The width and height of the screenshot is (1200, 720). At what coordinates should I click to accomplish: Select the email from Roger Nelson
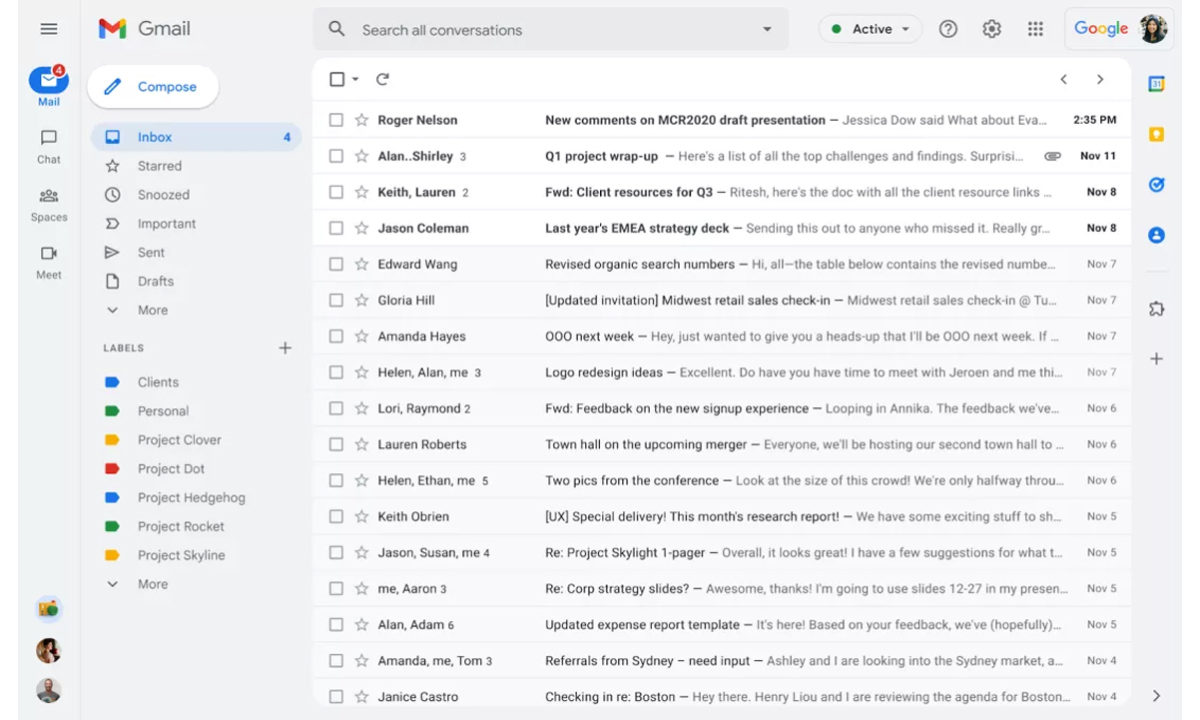(336, 119)
